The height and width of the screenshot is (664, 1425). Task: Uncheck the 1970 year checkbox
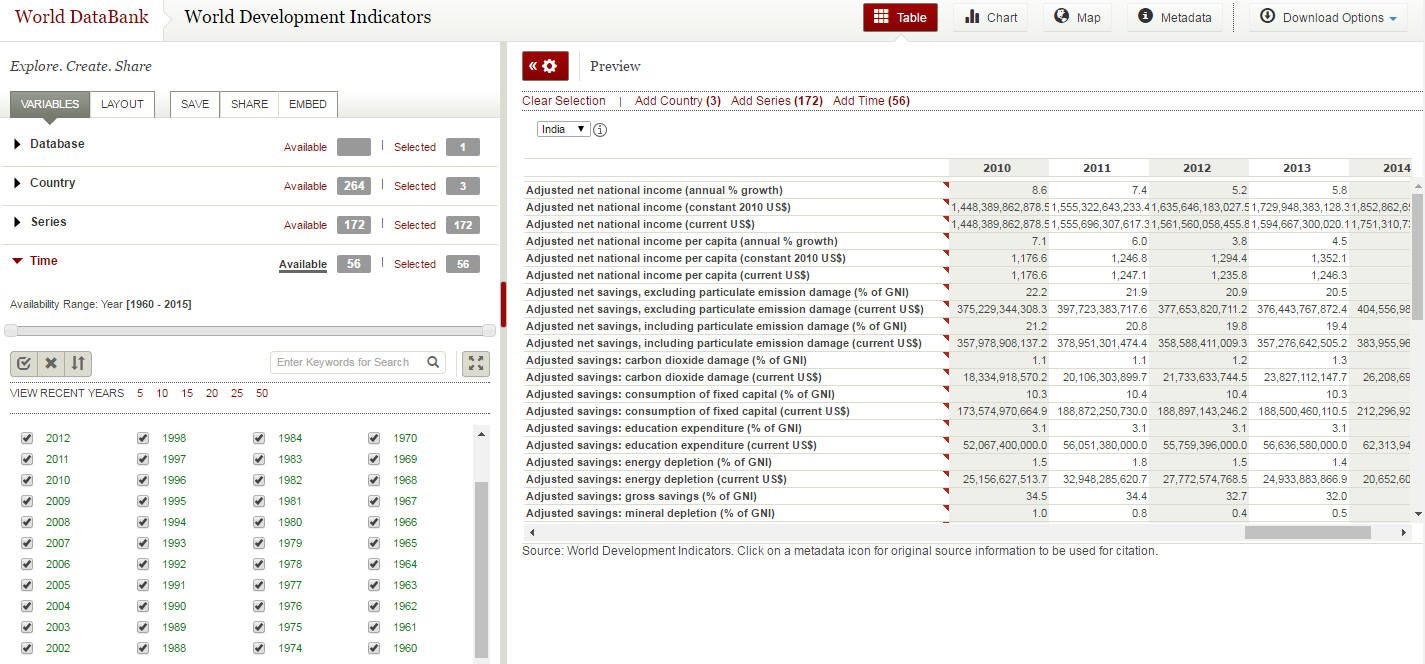coord(374,438)
